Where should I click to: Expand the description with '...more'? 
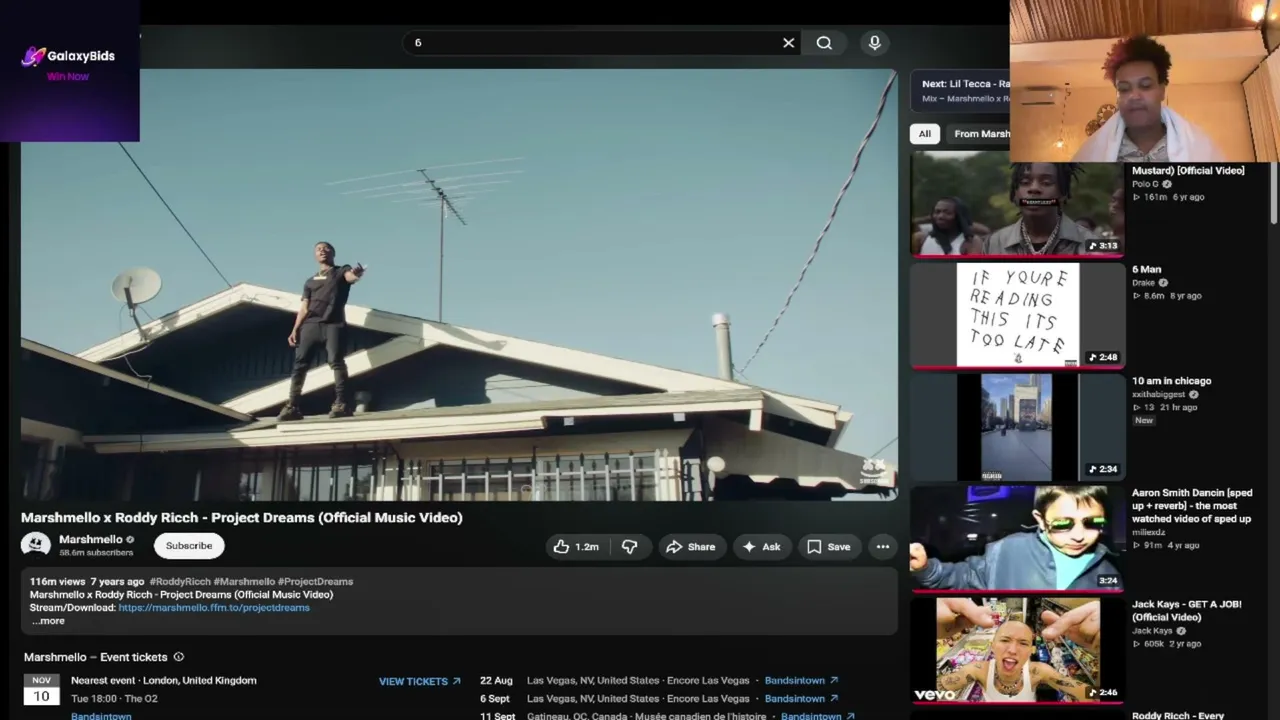tap(48, 621)
